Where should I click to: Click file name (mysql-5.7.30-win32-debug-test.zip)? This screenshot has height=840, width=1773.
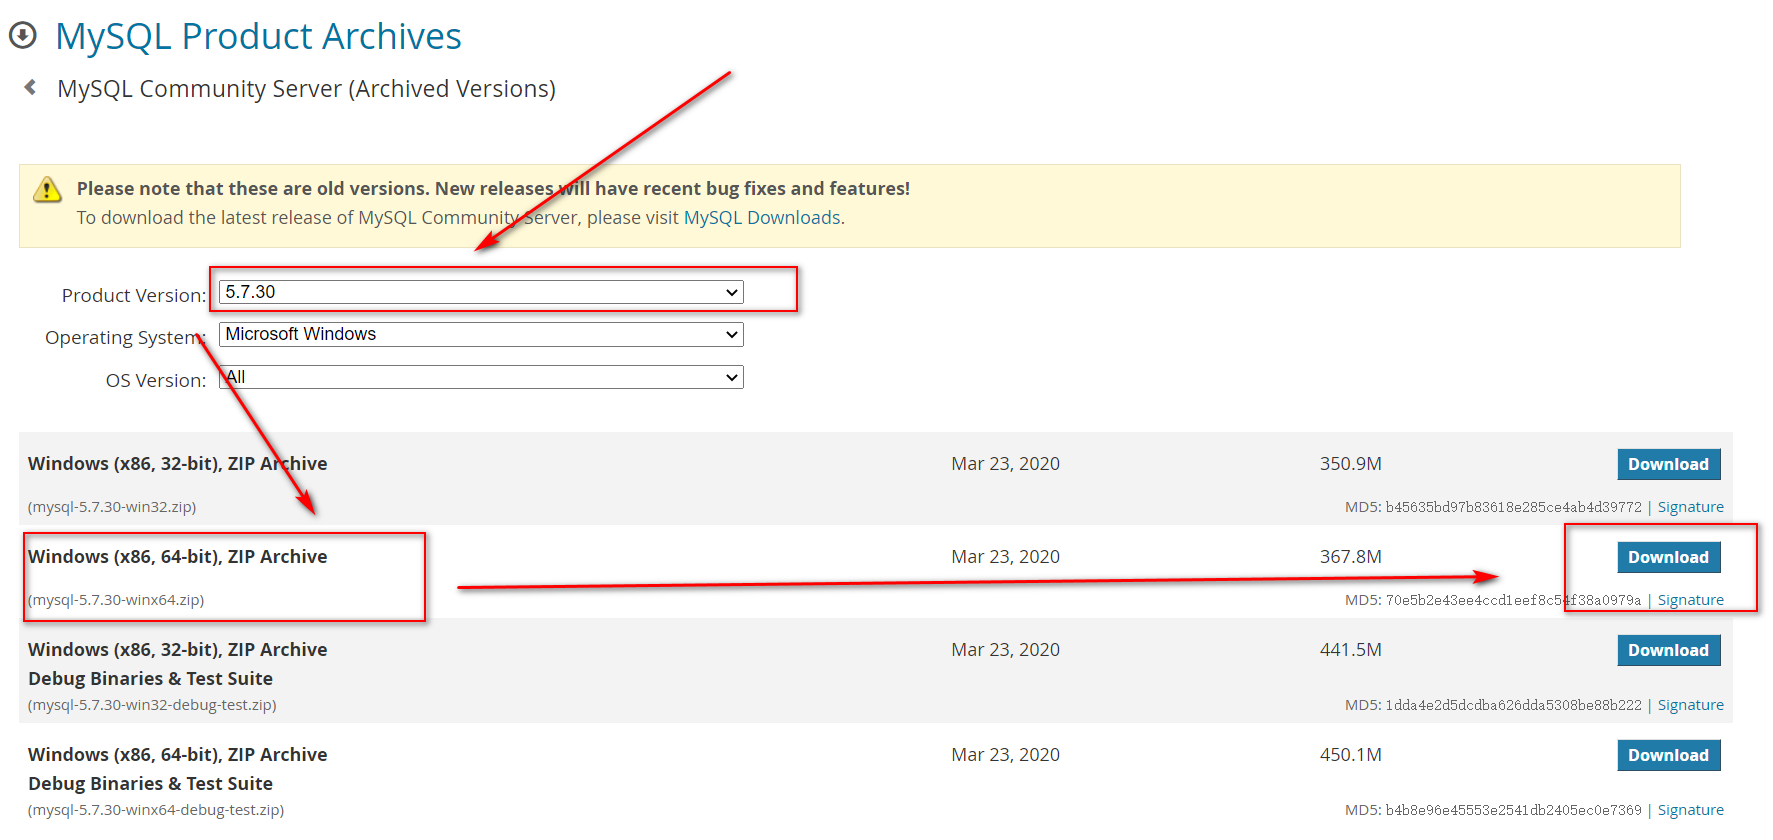152,705
